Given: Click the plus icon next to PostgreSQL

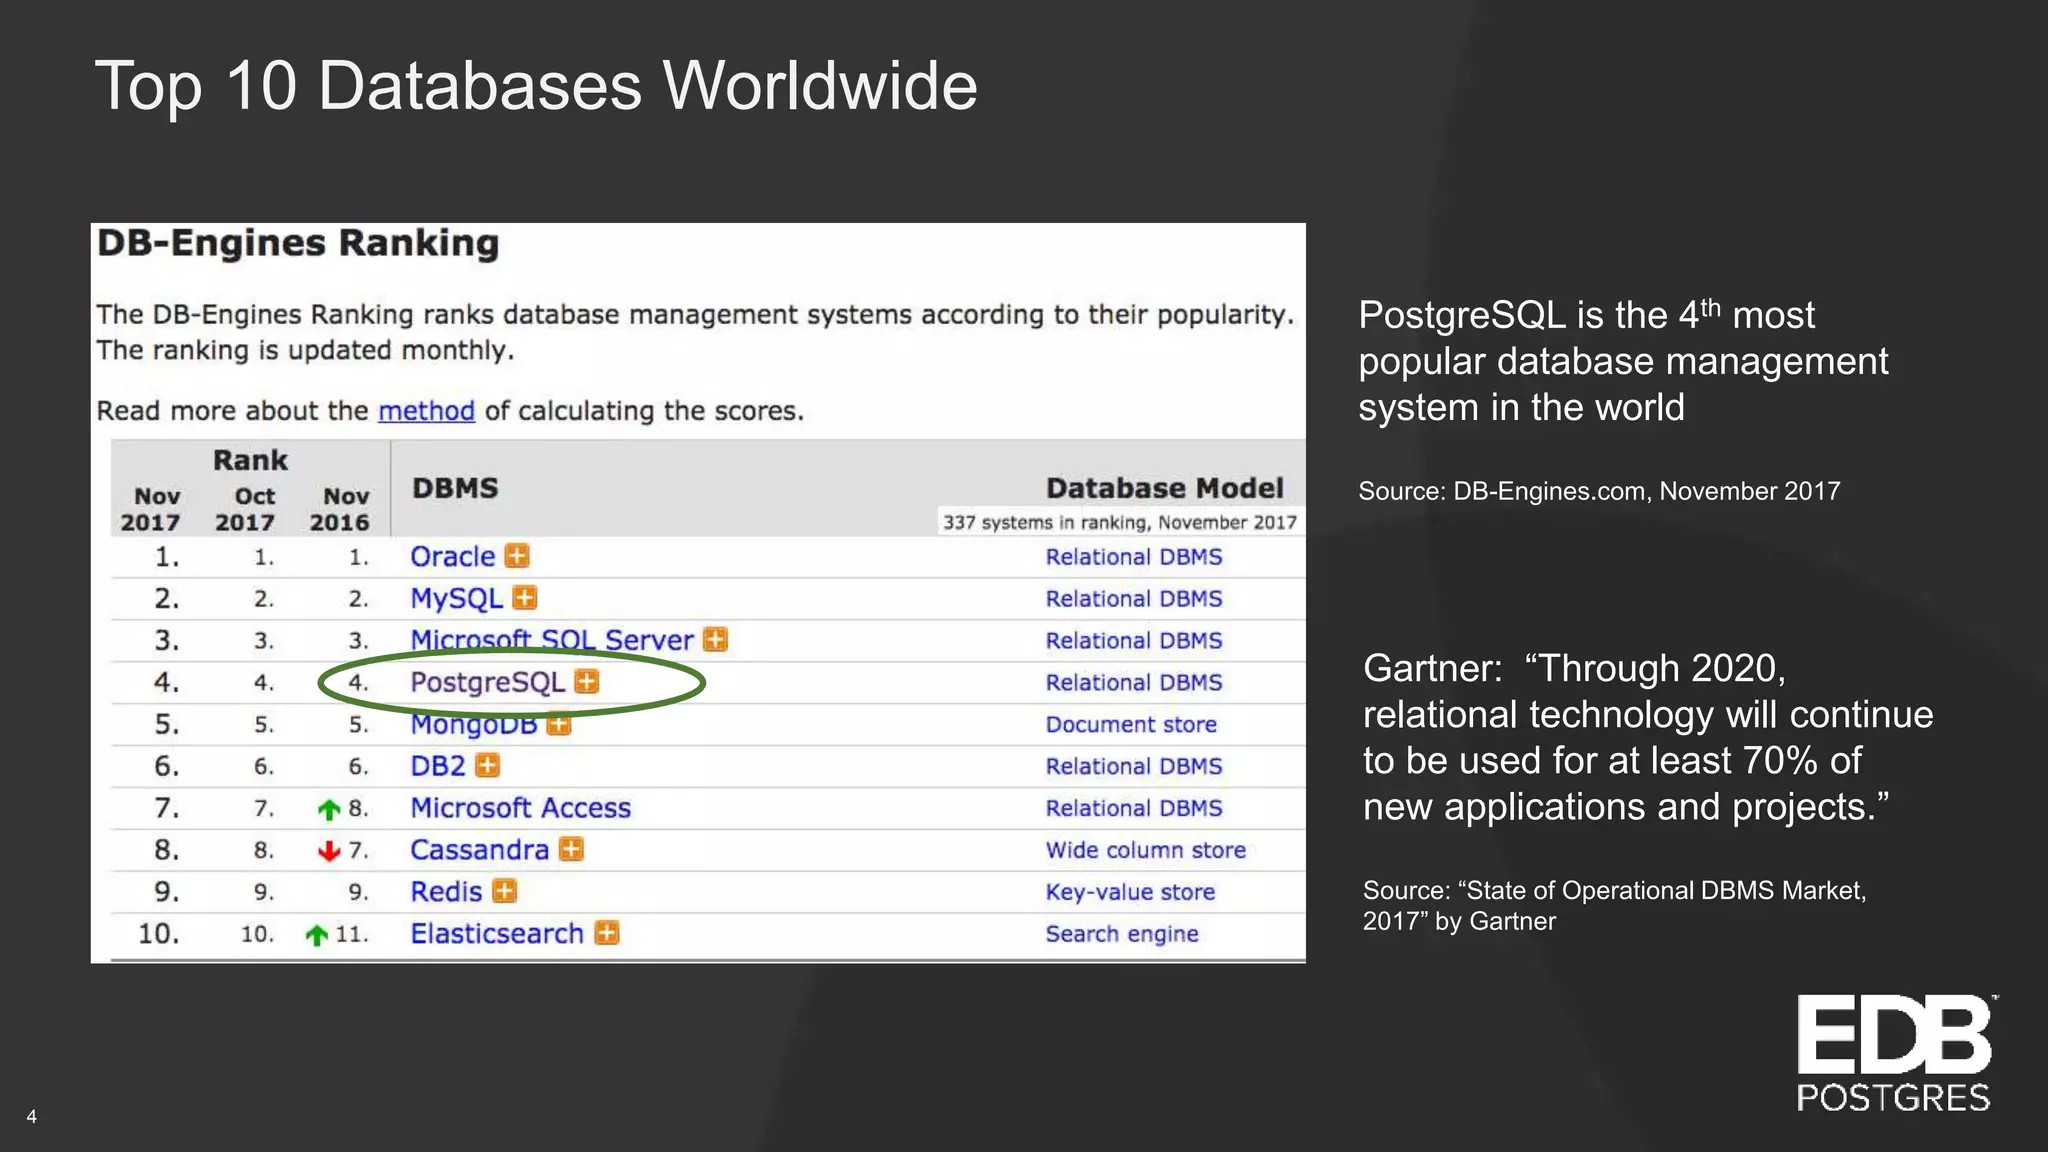Looking at the screenshot, I should tap(587, 682).
